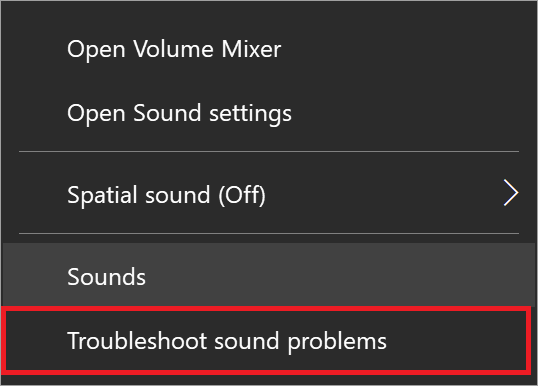Click the '(Off)' label of Spatial sound
The height and width of the screenshot is (386, 538).
point(242,195)
